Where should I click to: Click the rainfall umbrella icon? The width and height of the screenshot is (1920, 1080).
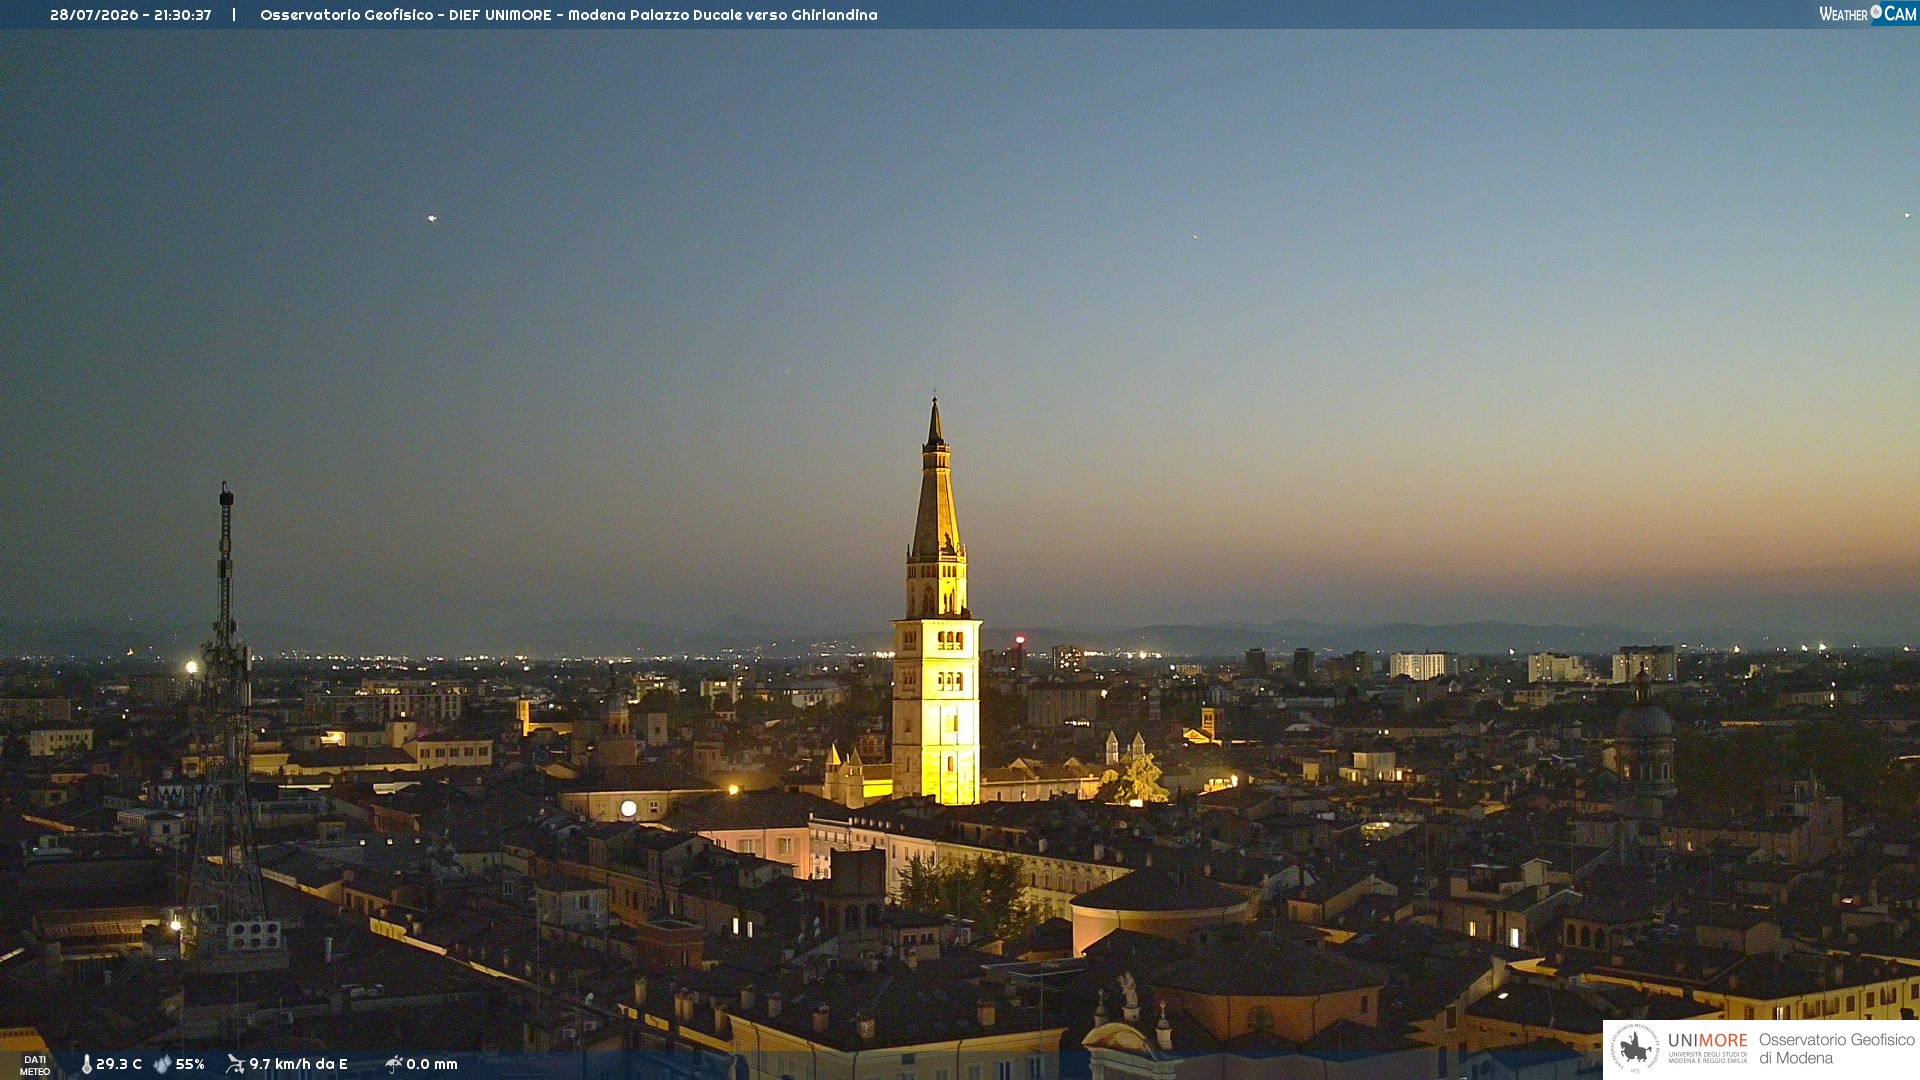coord(394,1064)
